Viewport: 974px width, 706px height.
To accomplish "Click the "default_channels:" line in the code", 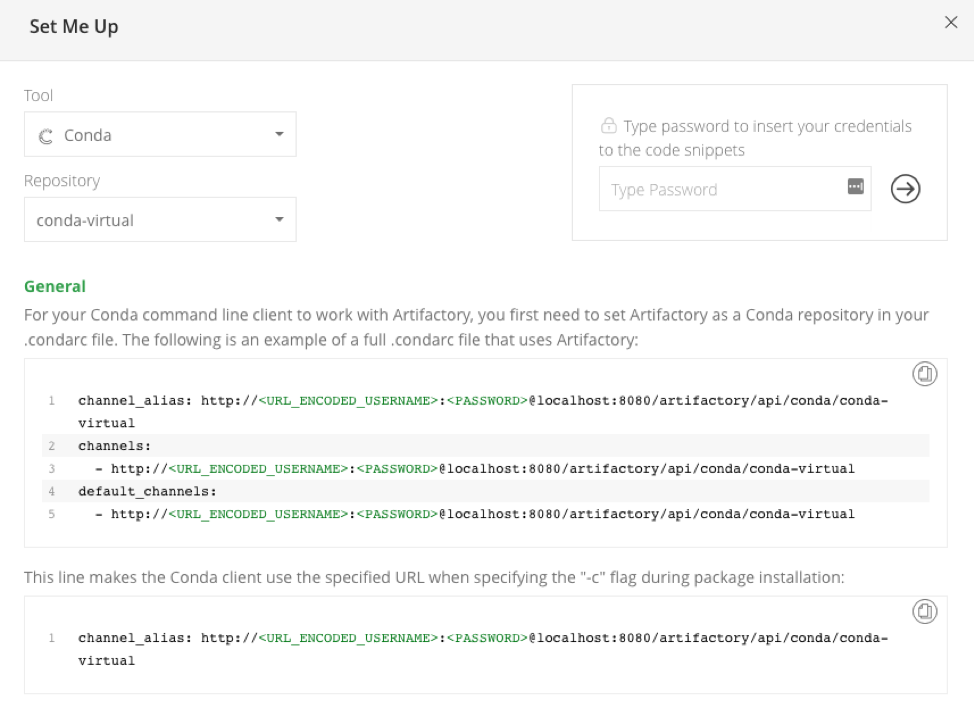I will 146,491.
